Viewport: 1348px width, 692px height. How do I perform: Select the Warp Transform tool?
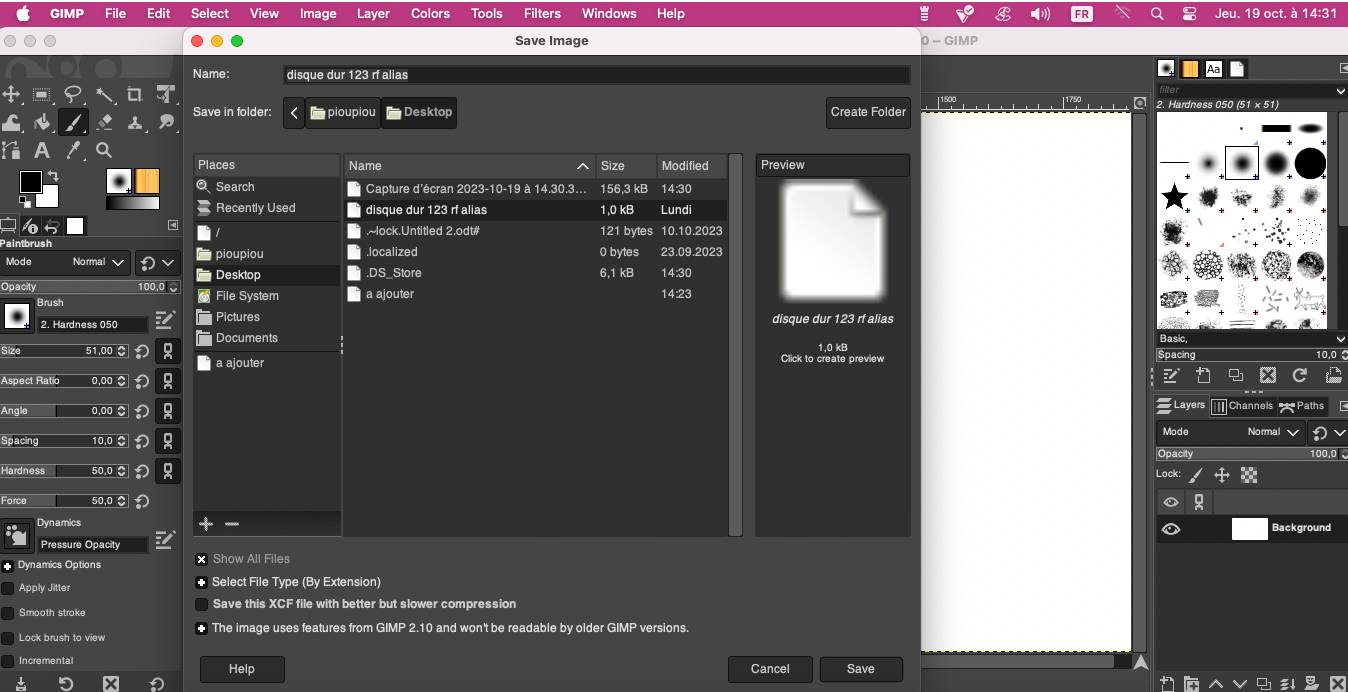pyautogui.click(x=11, y=122)
